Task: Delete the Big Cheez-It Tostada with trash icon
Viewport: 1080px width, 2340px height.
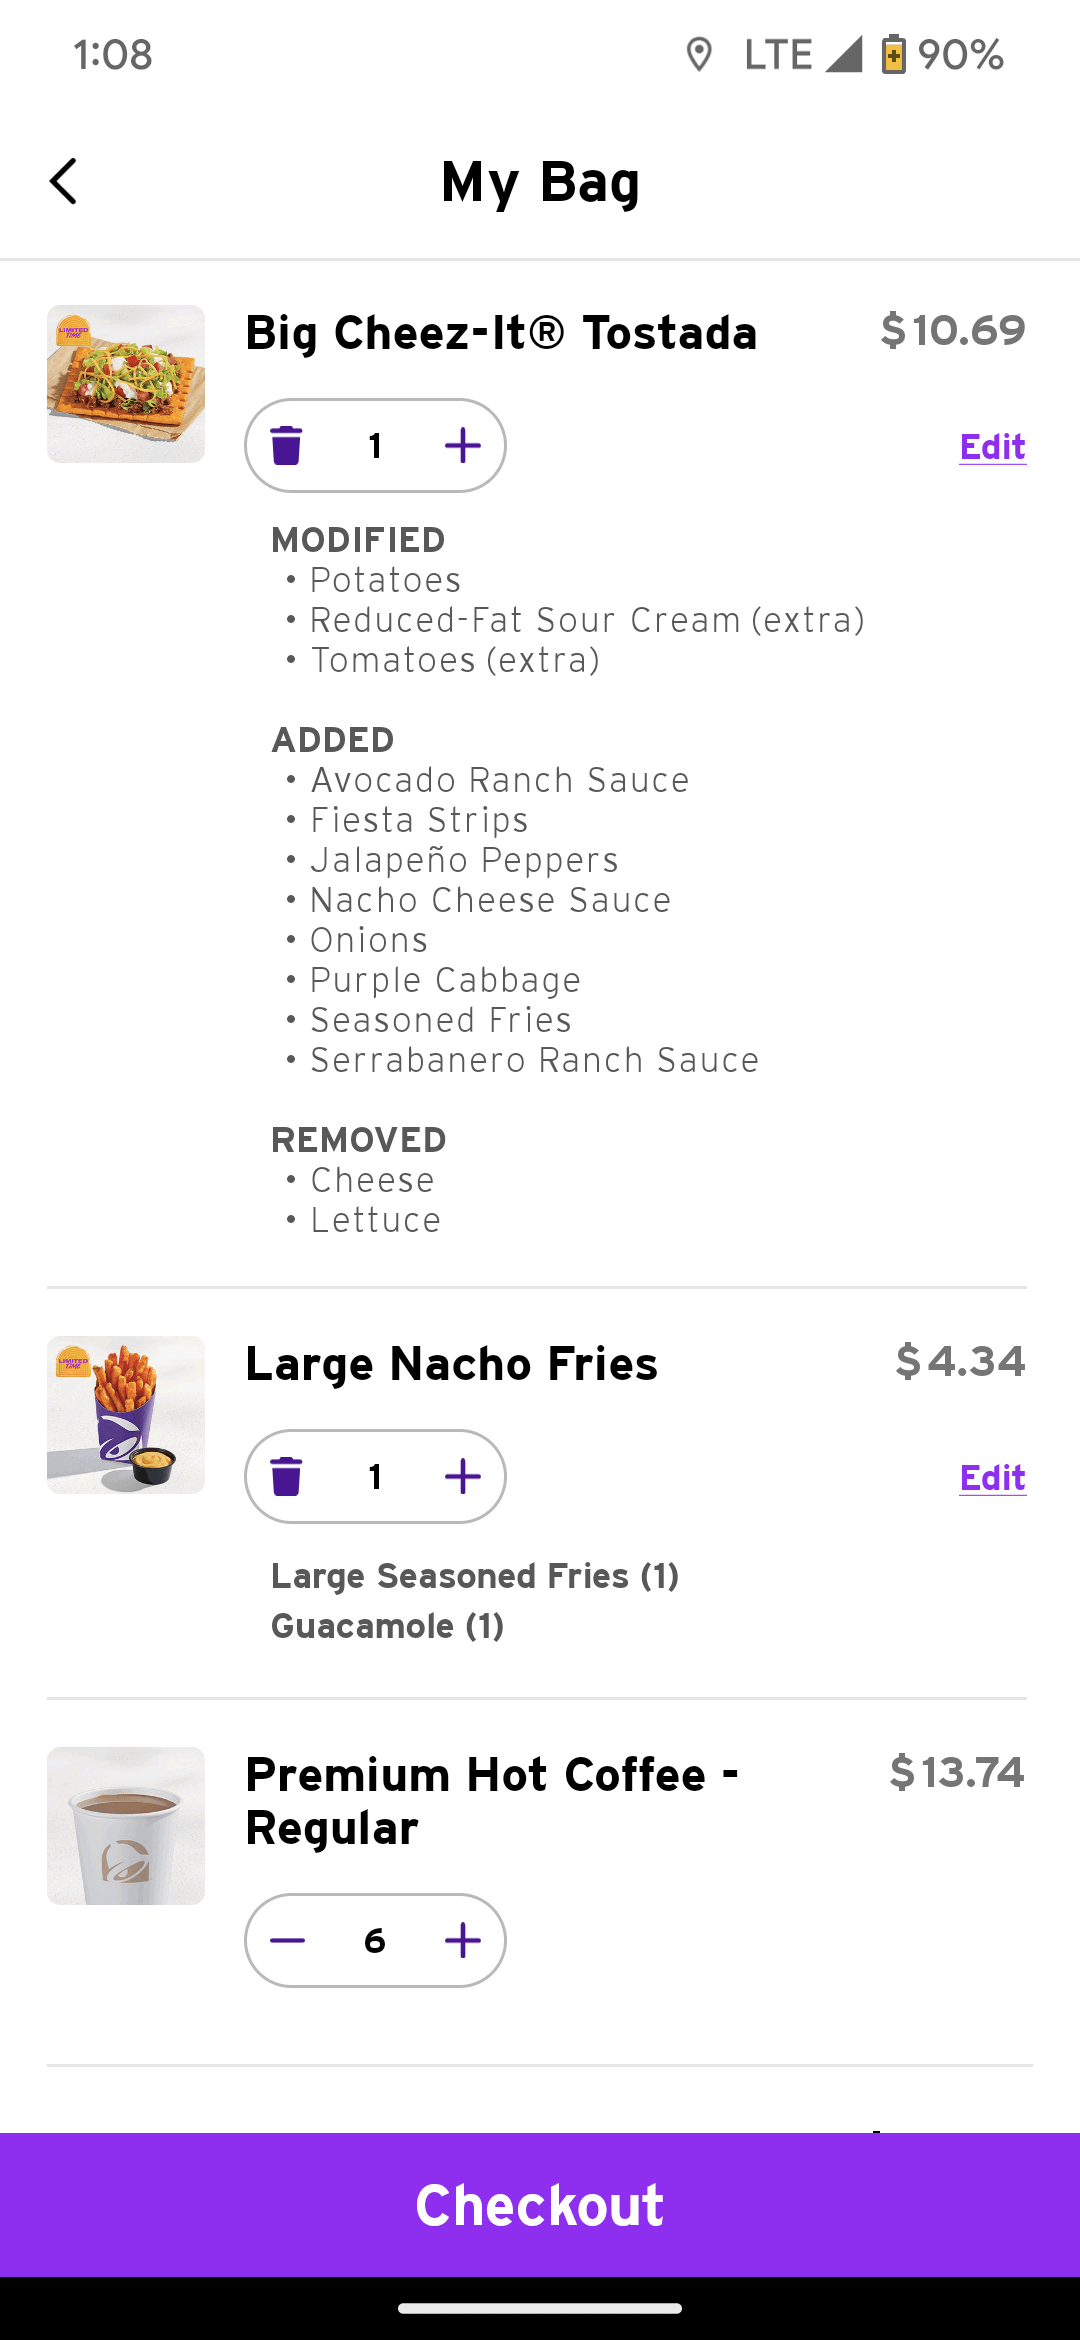Action: coord(287,446)
